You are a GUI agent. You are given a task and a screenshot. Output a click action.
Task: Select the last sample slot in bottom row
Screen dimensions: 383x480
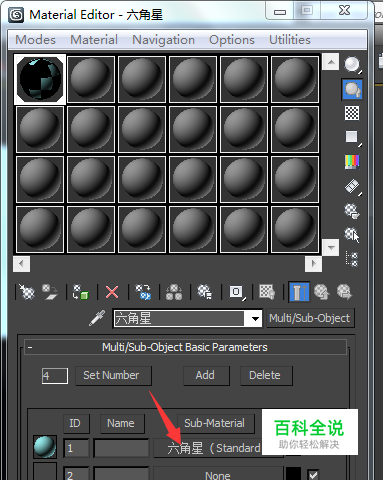pyautogui.click(x=295, y=229)
